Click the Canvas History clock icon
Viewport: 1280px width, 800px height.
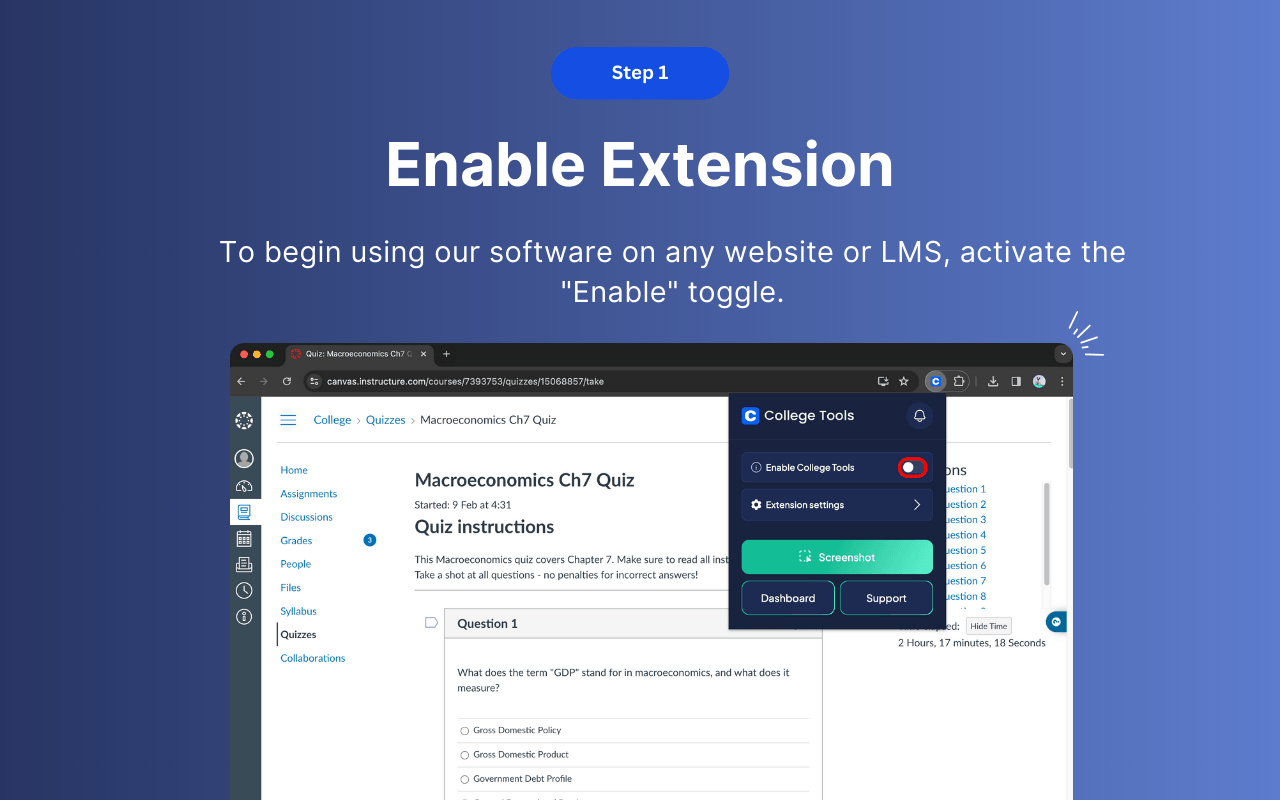pos(244,591)
